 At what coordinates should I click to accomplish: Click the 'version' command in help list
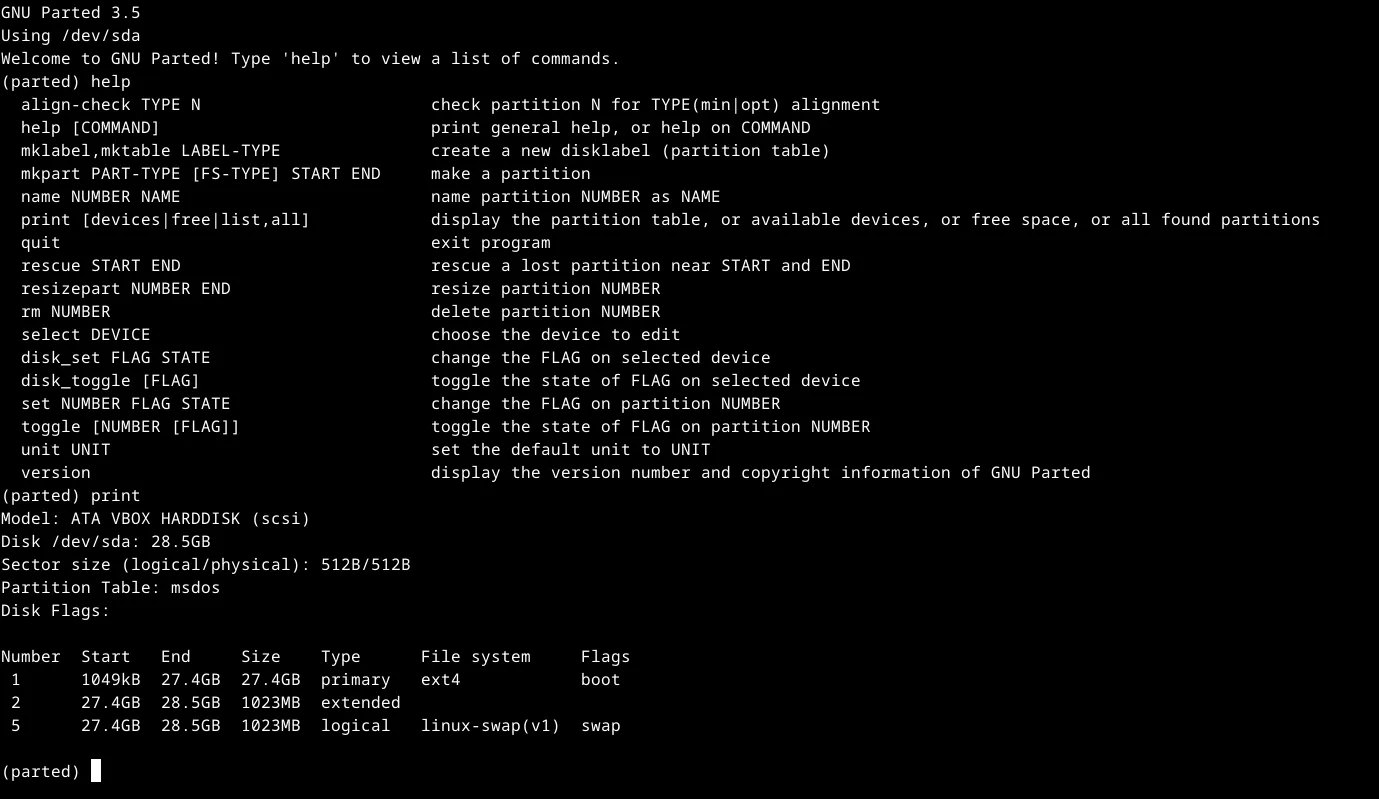[x=55, y=473]
